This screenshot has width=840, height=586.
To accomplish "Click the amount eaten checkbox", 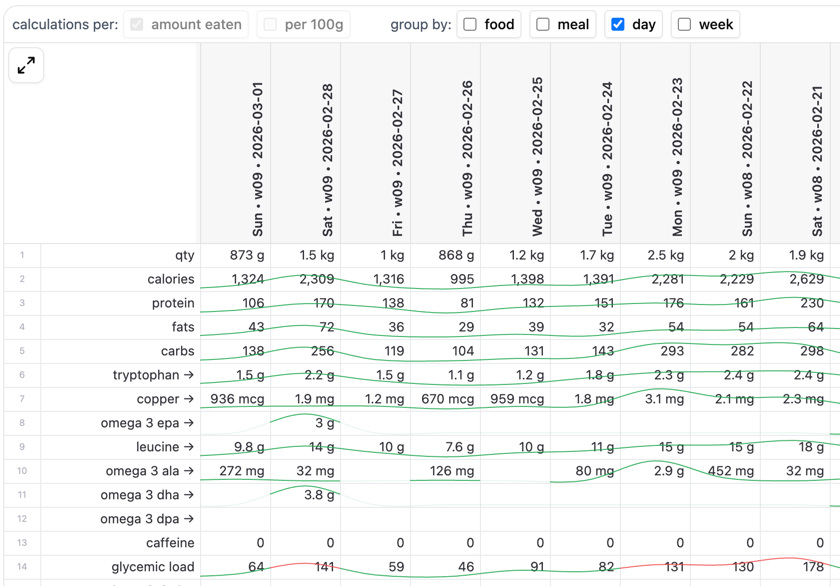I will coord(137,24).
